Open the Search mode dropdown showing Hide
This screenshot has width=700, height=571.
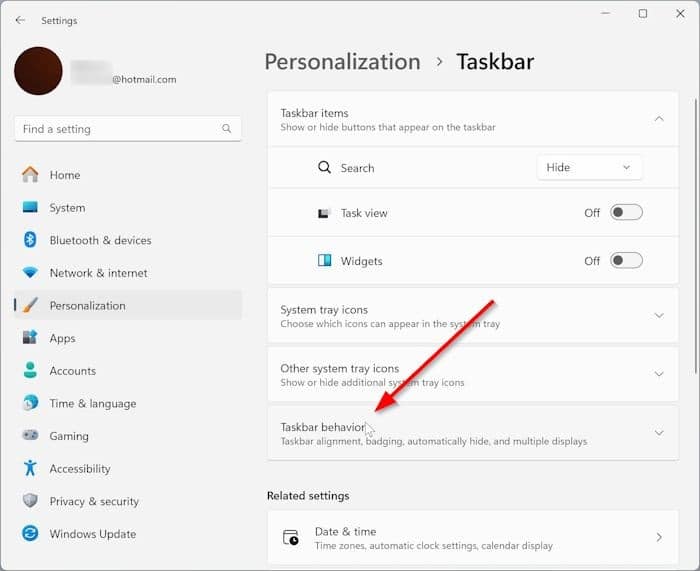click(589, 168)
